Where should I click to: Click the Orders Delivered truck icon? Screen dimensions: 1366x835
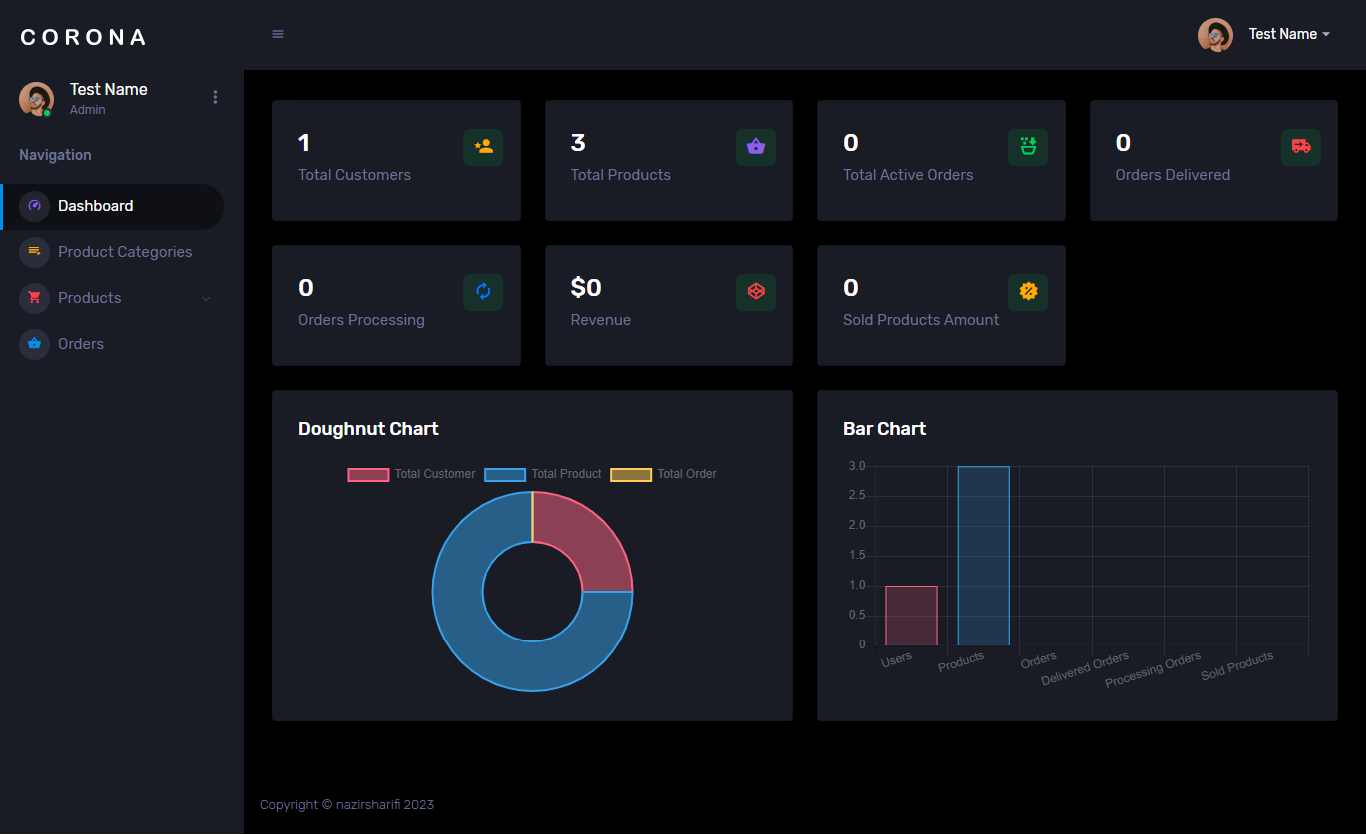click(x=1301, y=147)
